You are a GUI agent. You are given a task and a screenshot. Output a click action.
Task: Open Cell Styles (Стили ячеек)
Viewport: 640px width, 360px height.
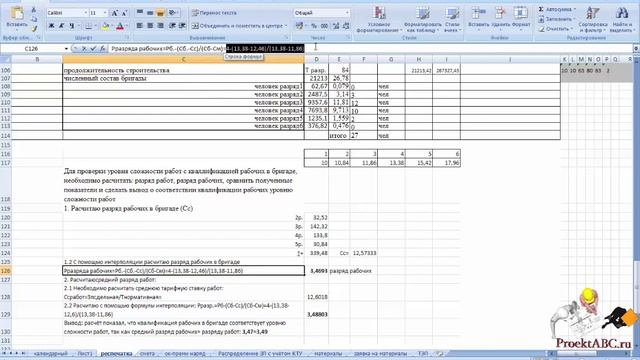pyautogui.click(x=452, y=19)
